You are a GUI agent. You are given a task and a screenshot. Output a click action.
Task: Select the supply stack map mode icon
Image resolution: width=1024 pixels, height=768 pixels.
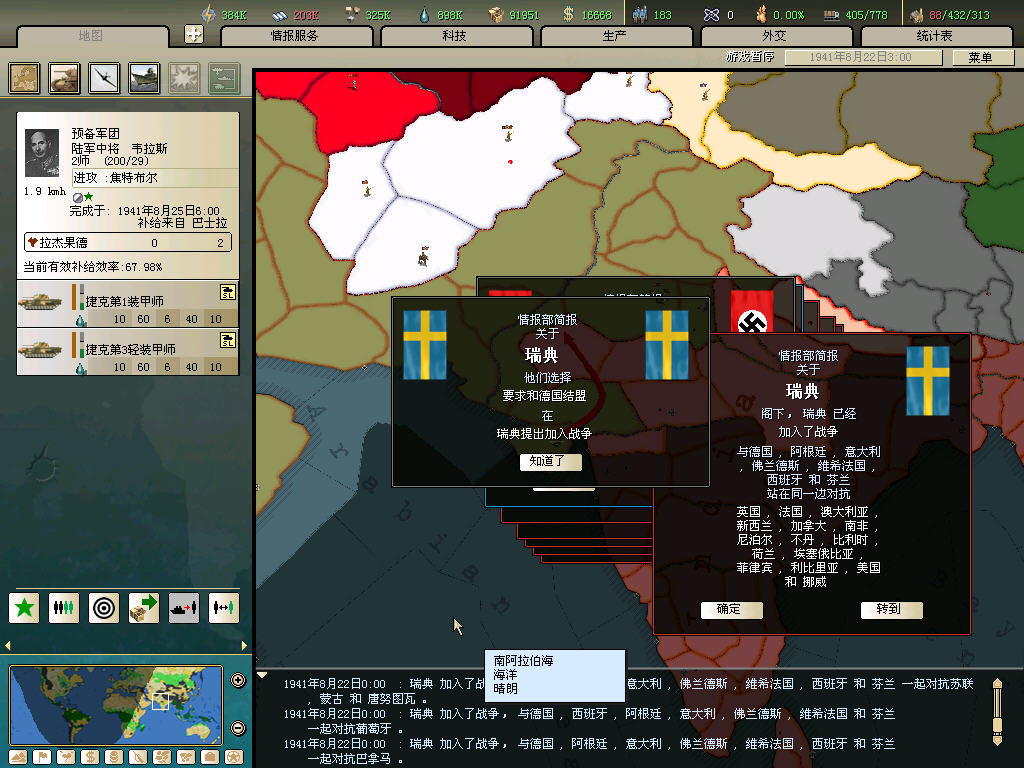click(x=114, y=758)
